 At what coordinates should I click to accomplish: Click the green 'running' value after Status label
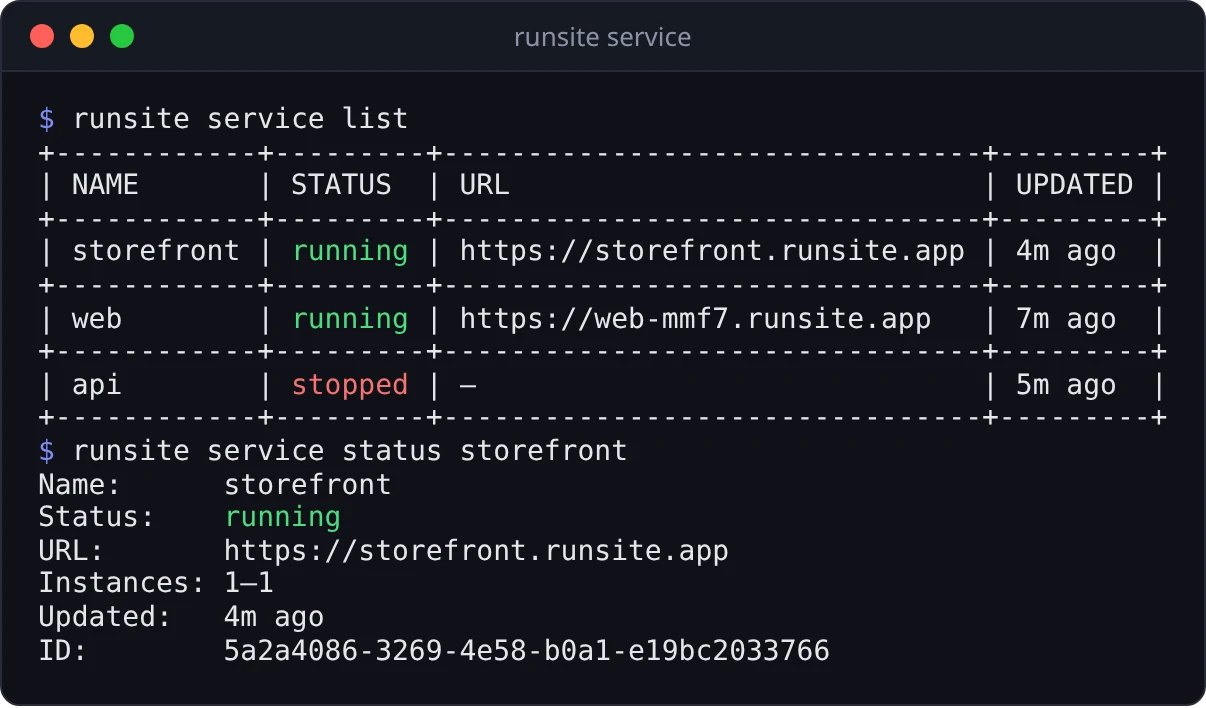283,517
